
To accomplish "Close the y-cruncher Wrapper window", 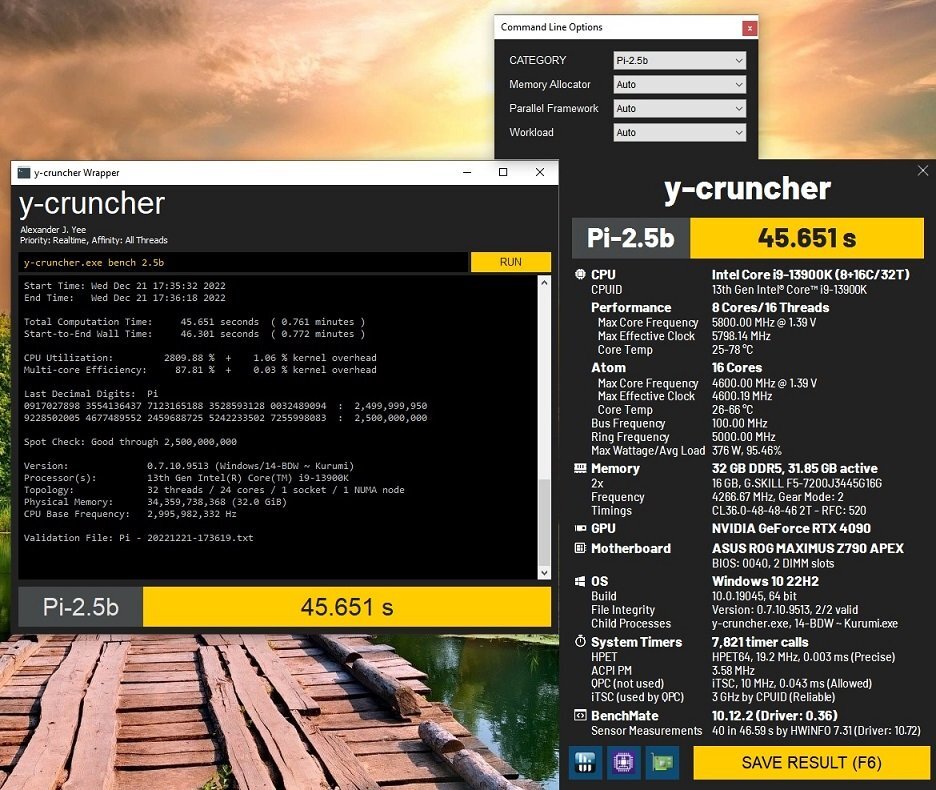I will click(x=540, y=173).
